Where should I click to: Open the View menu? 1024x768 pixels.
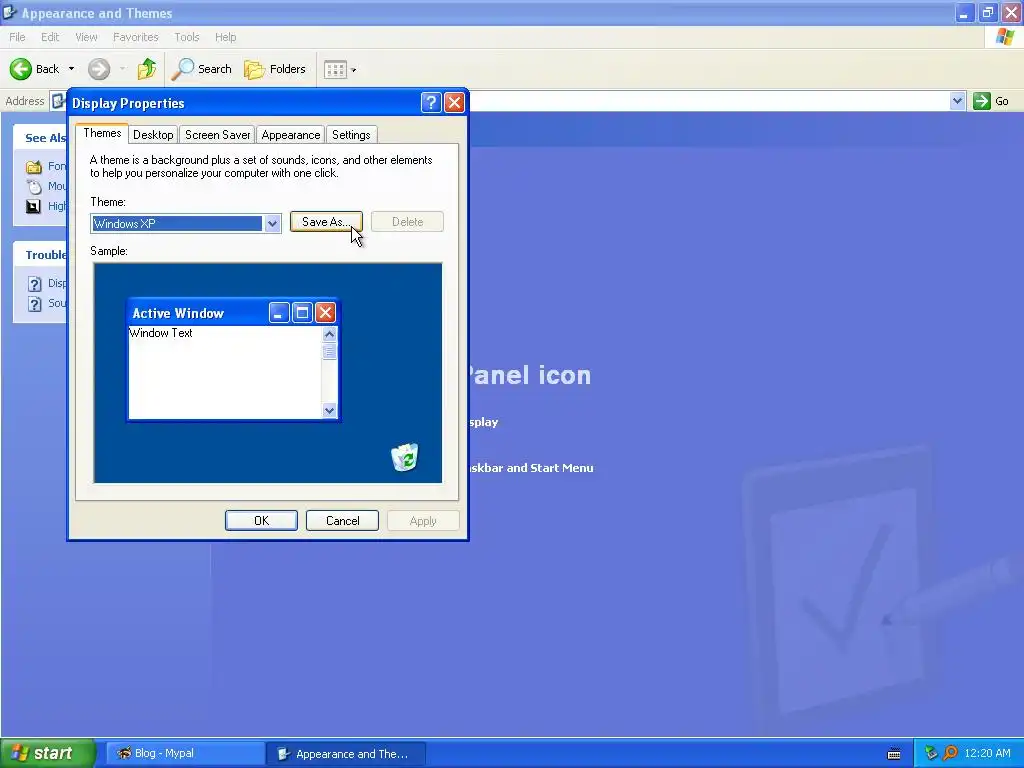coord(86,37)
